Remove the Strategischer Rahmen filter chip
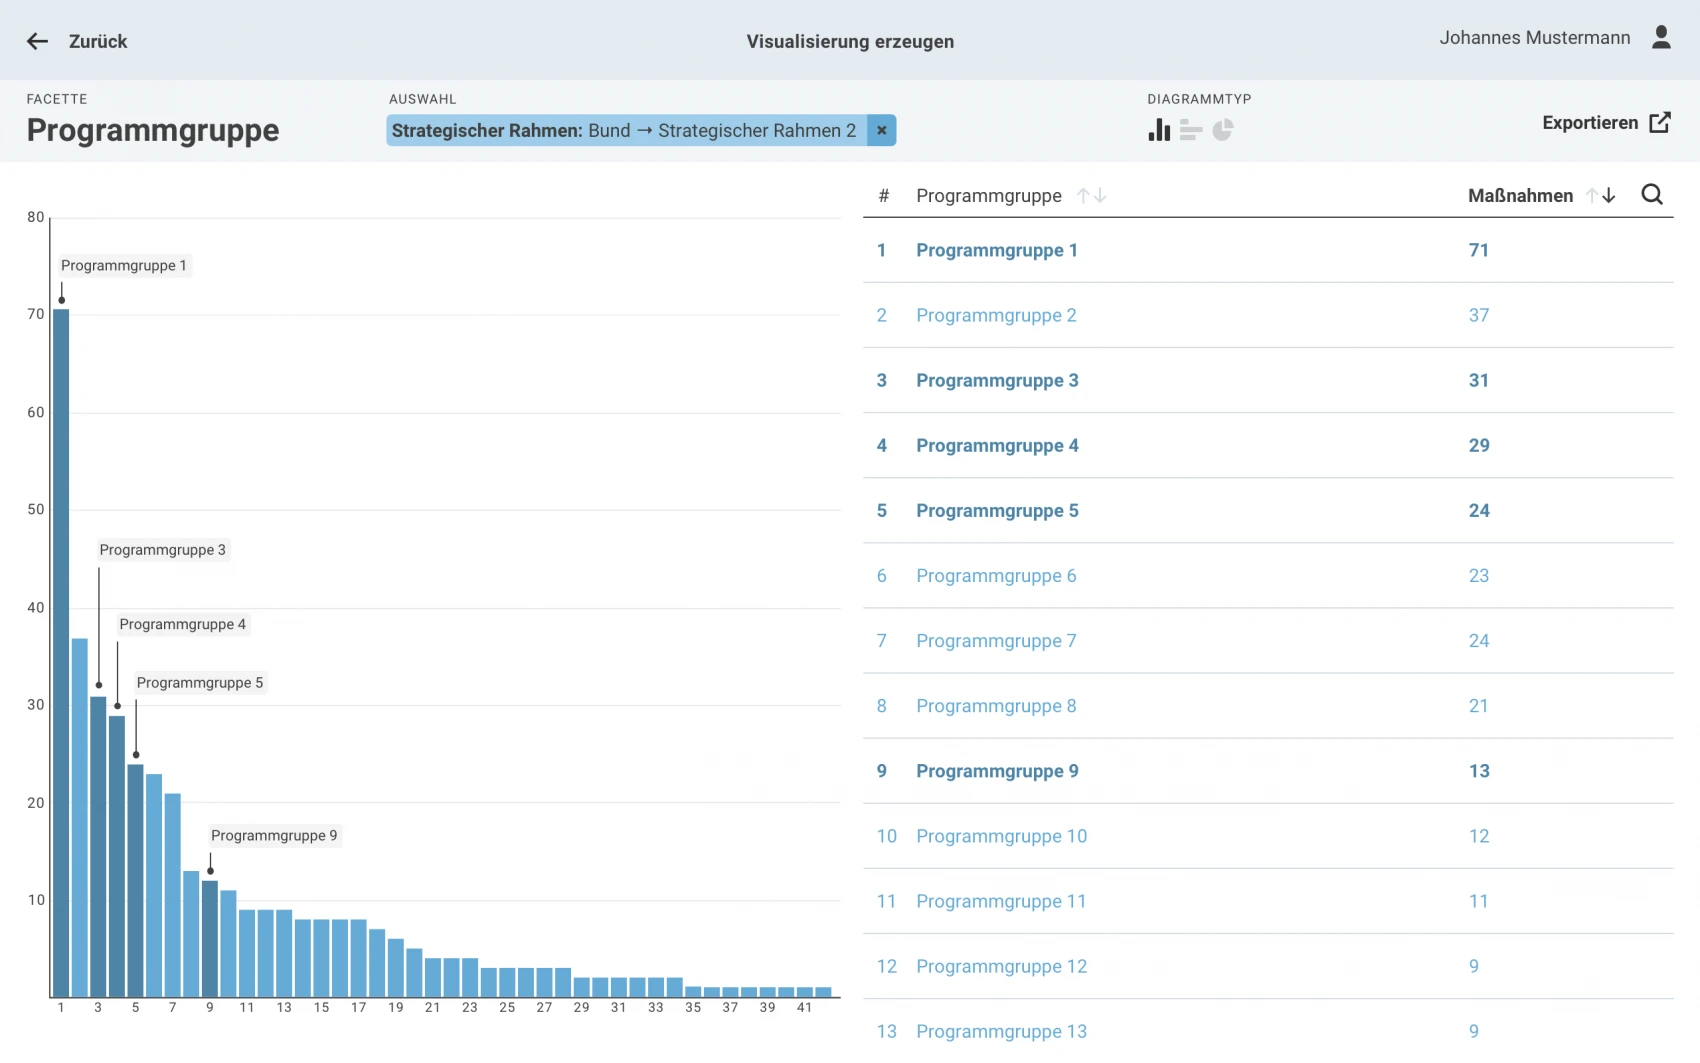1700x1063 pixels. click(x=881, y=130)
